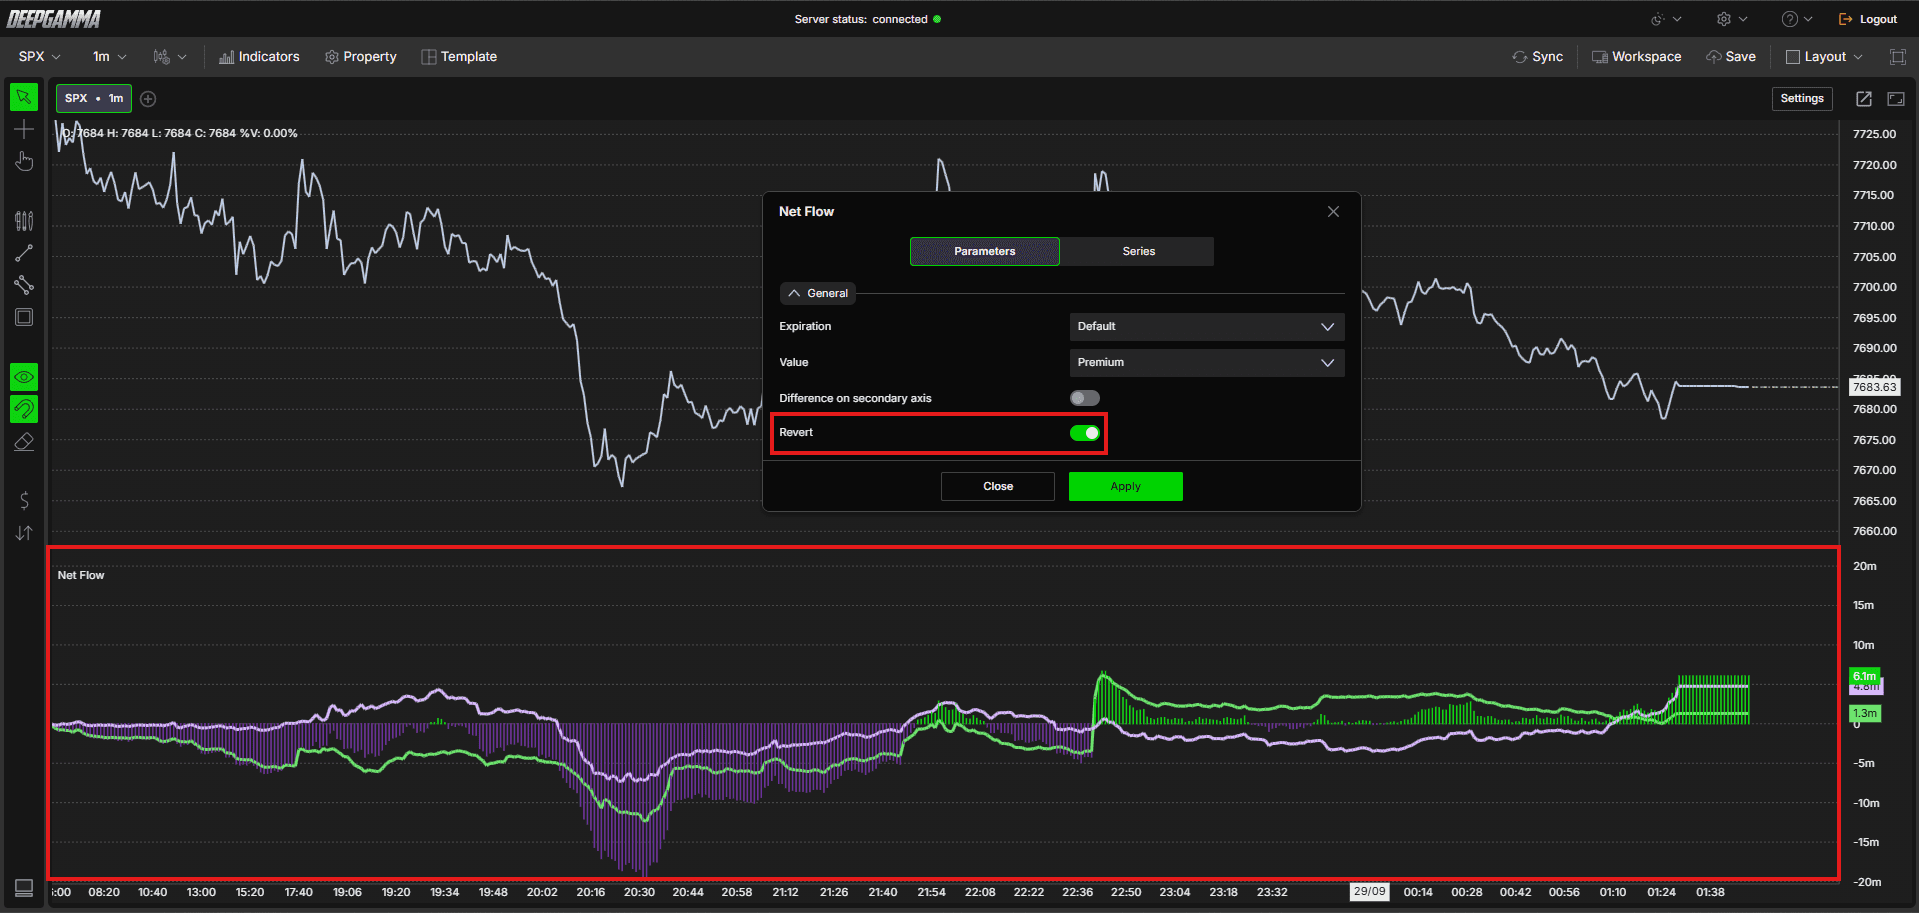Maximize the chart panel
Screen dimensions: 1919x913
point(1896,99)
